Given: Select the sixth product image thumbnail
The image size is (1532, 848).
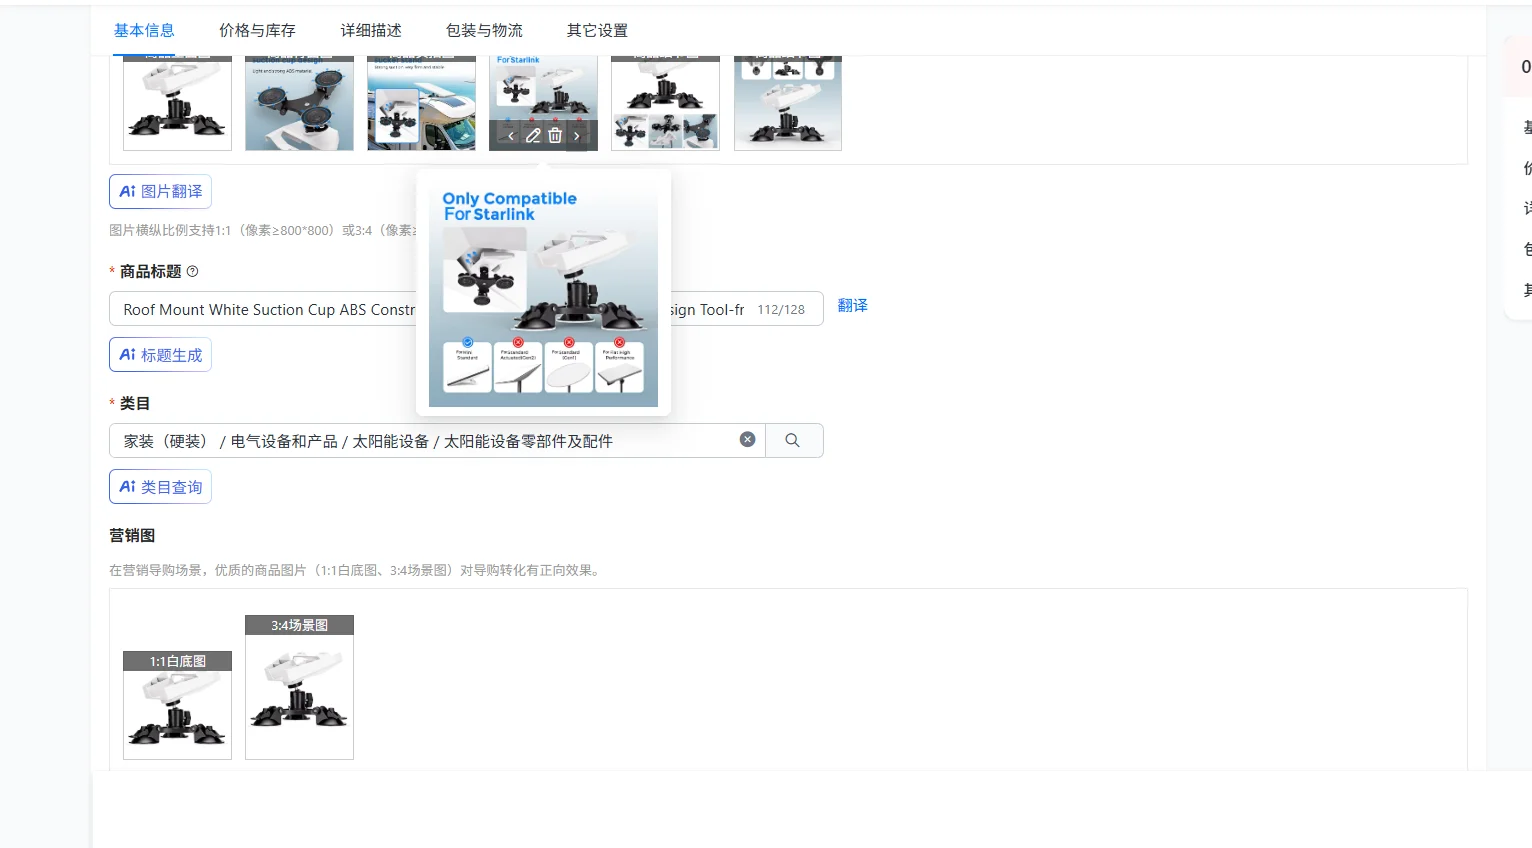Looking at the screenshot, I should tap(788, 103).
